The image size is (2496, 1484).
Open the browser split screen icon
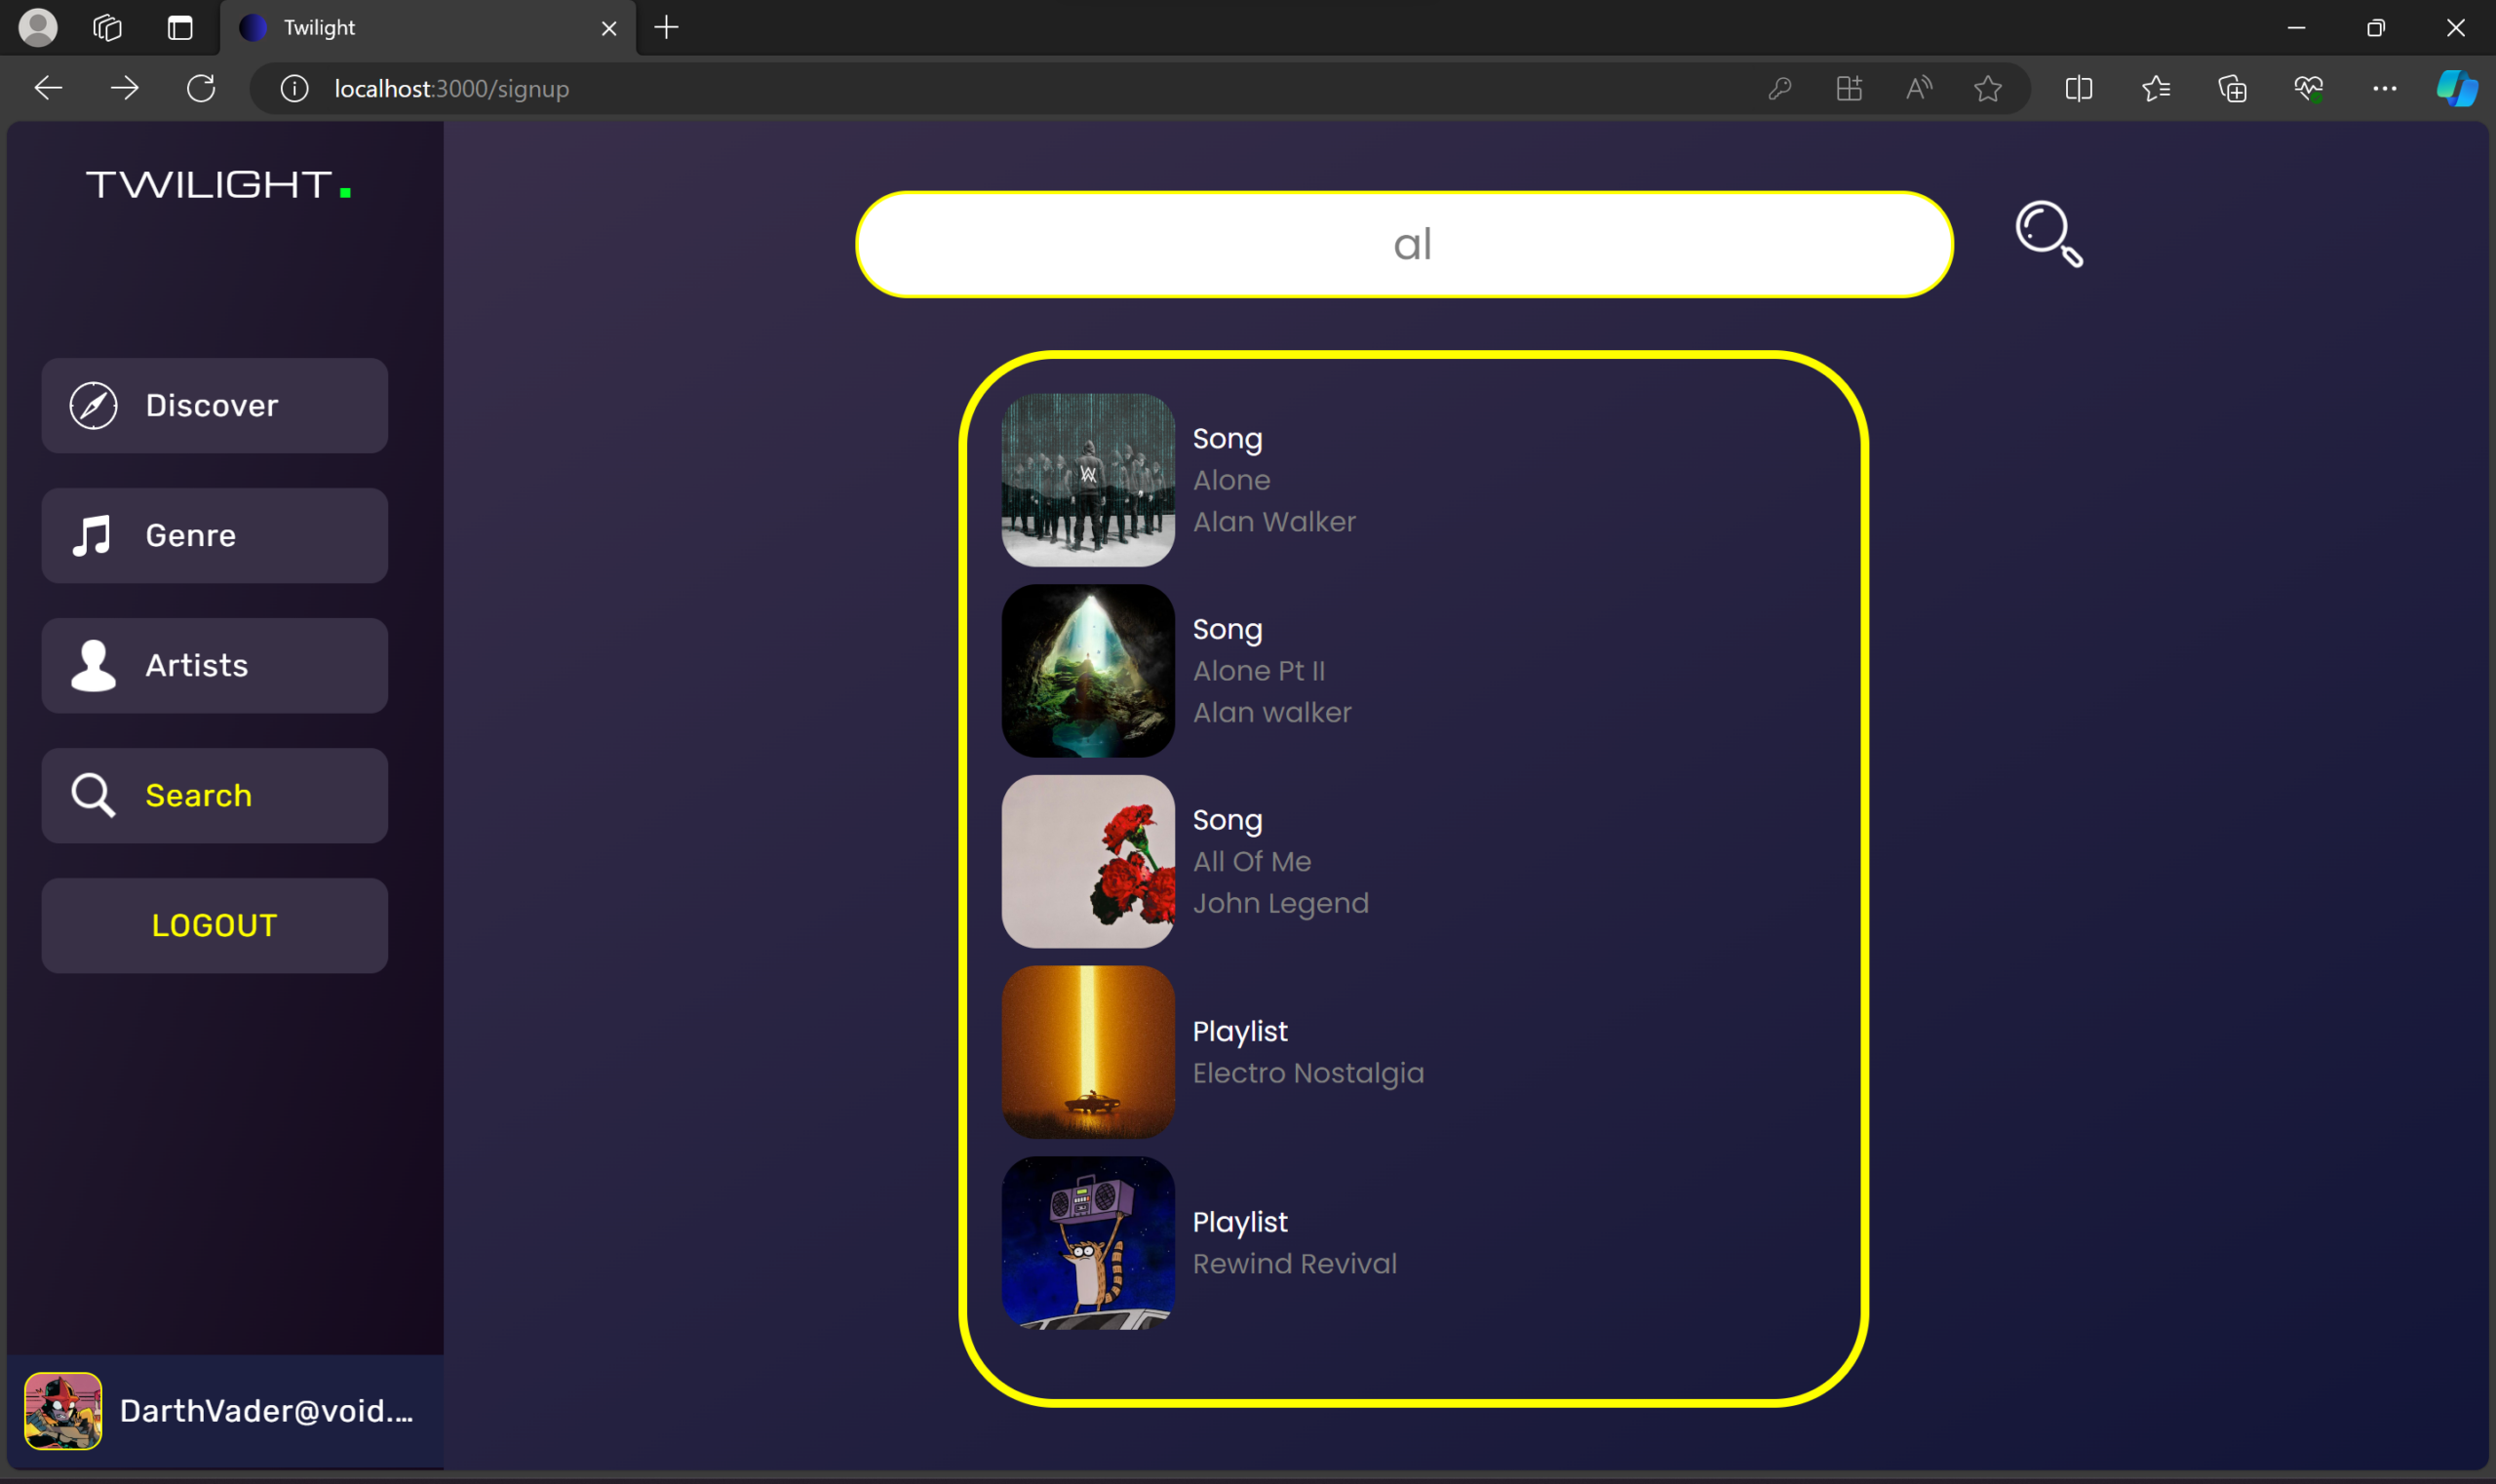(x=2078, y=88)
